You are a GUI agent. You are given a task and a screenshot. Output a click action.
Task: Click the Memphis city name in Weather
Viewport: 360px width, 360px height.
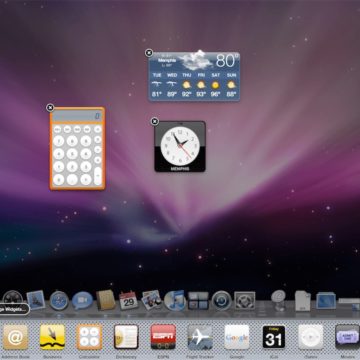coord(167,61)
